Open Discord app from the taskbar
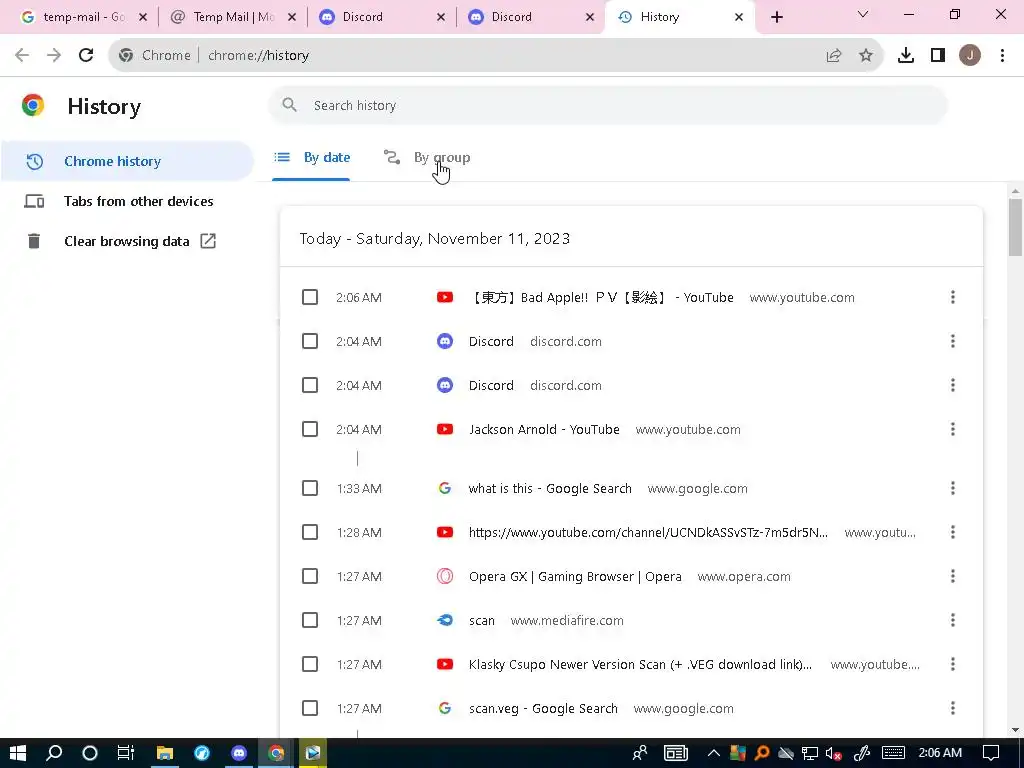1024x768 pixels. pyautogui.click(x=239, y=753)
